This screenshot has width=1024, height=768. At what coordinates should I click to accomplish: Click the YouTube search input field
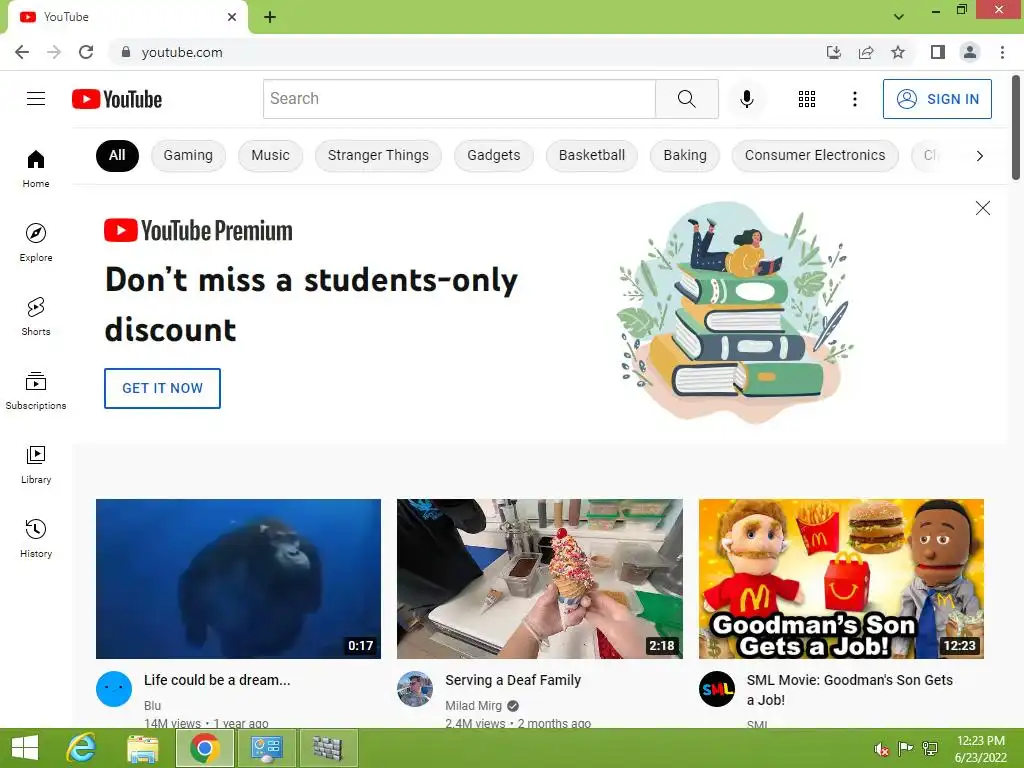pyautogui.click(x=459, y=99)
